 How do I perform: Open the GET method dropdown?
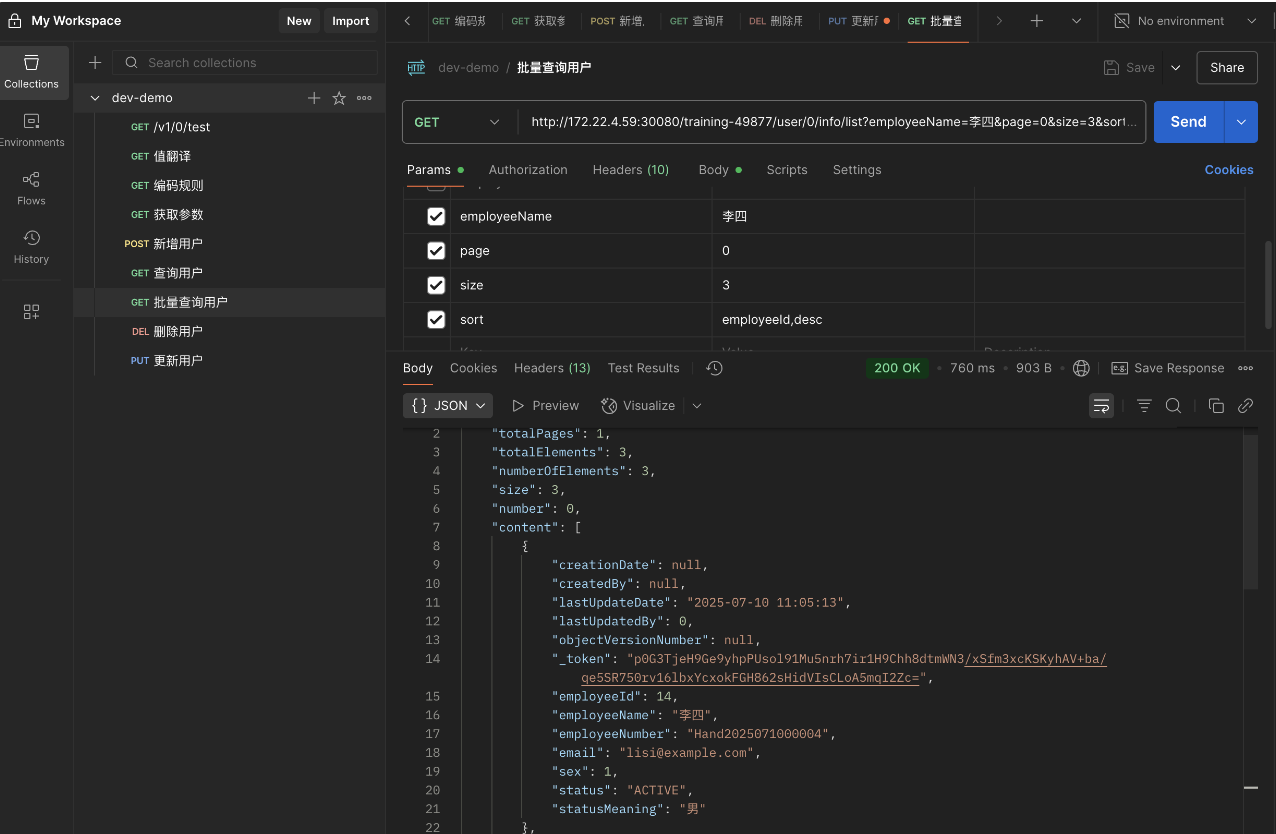[x=458, y=122]
